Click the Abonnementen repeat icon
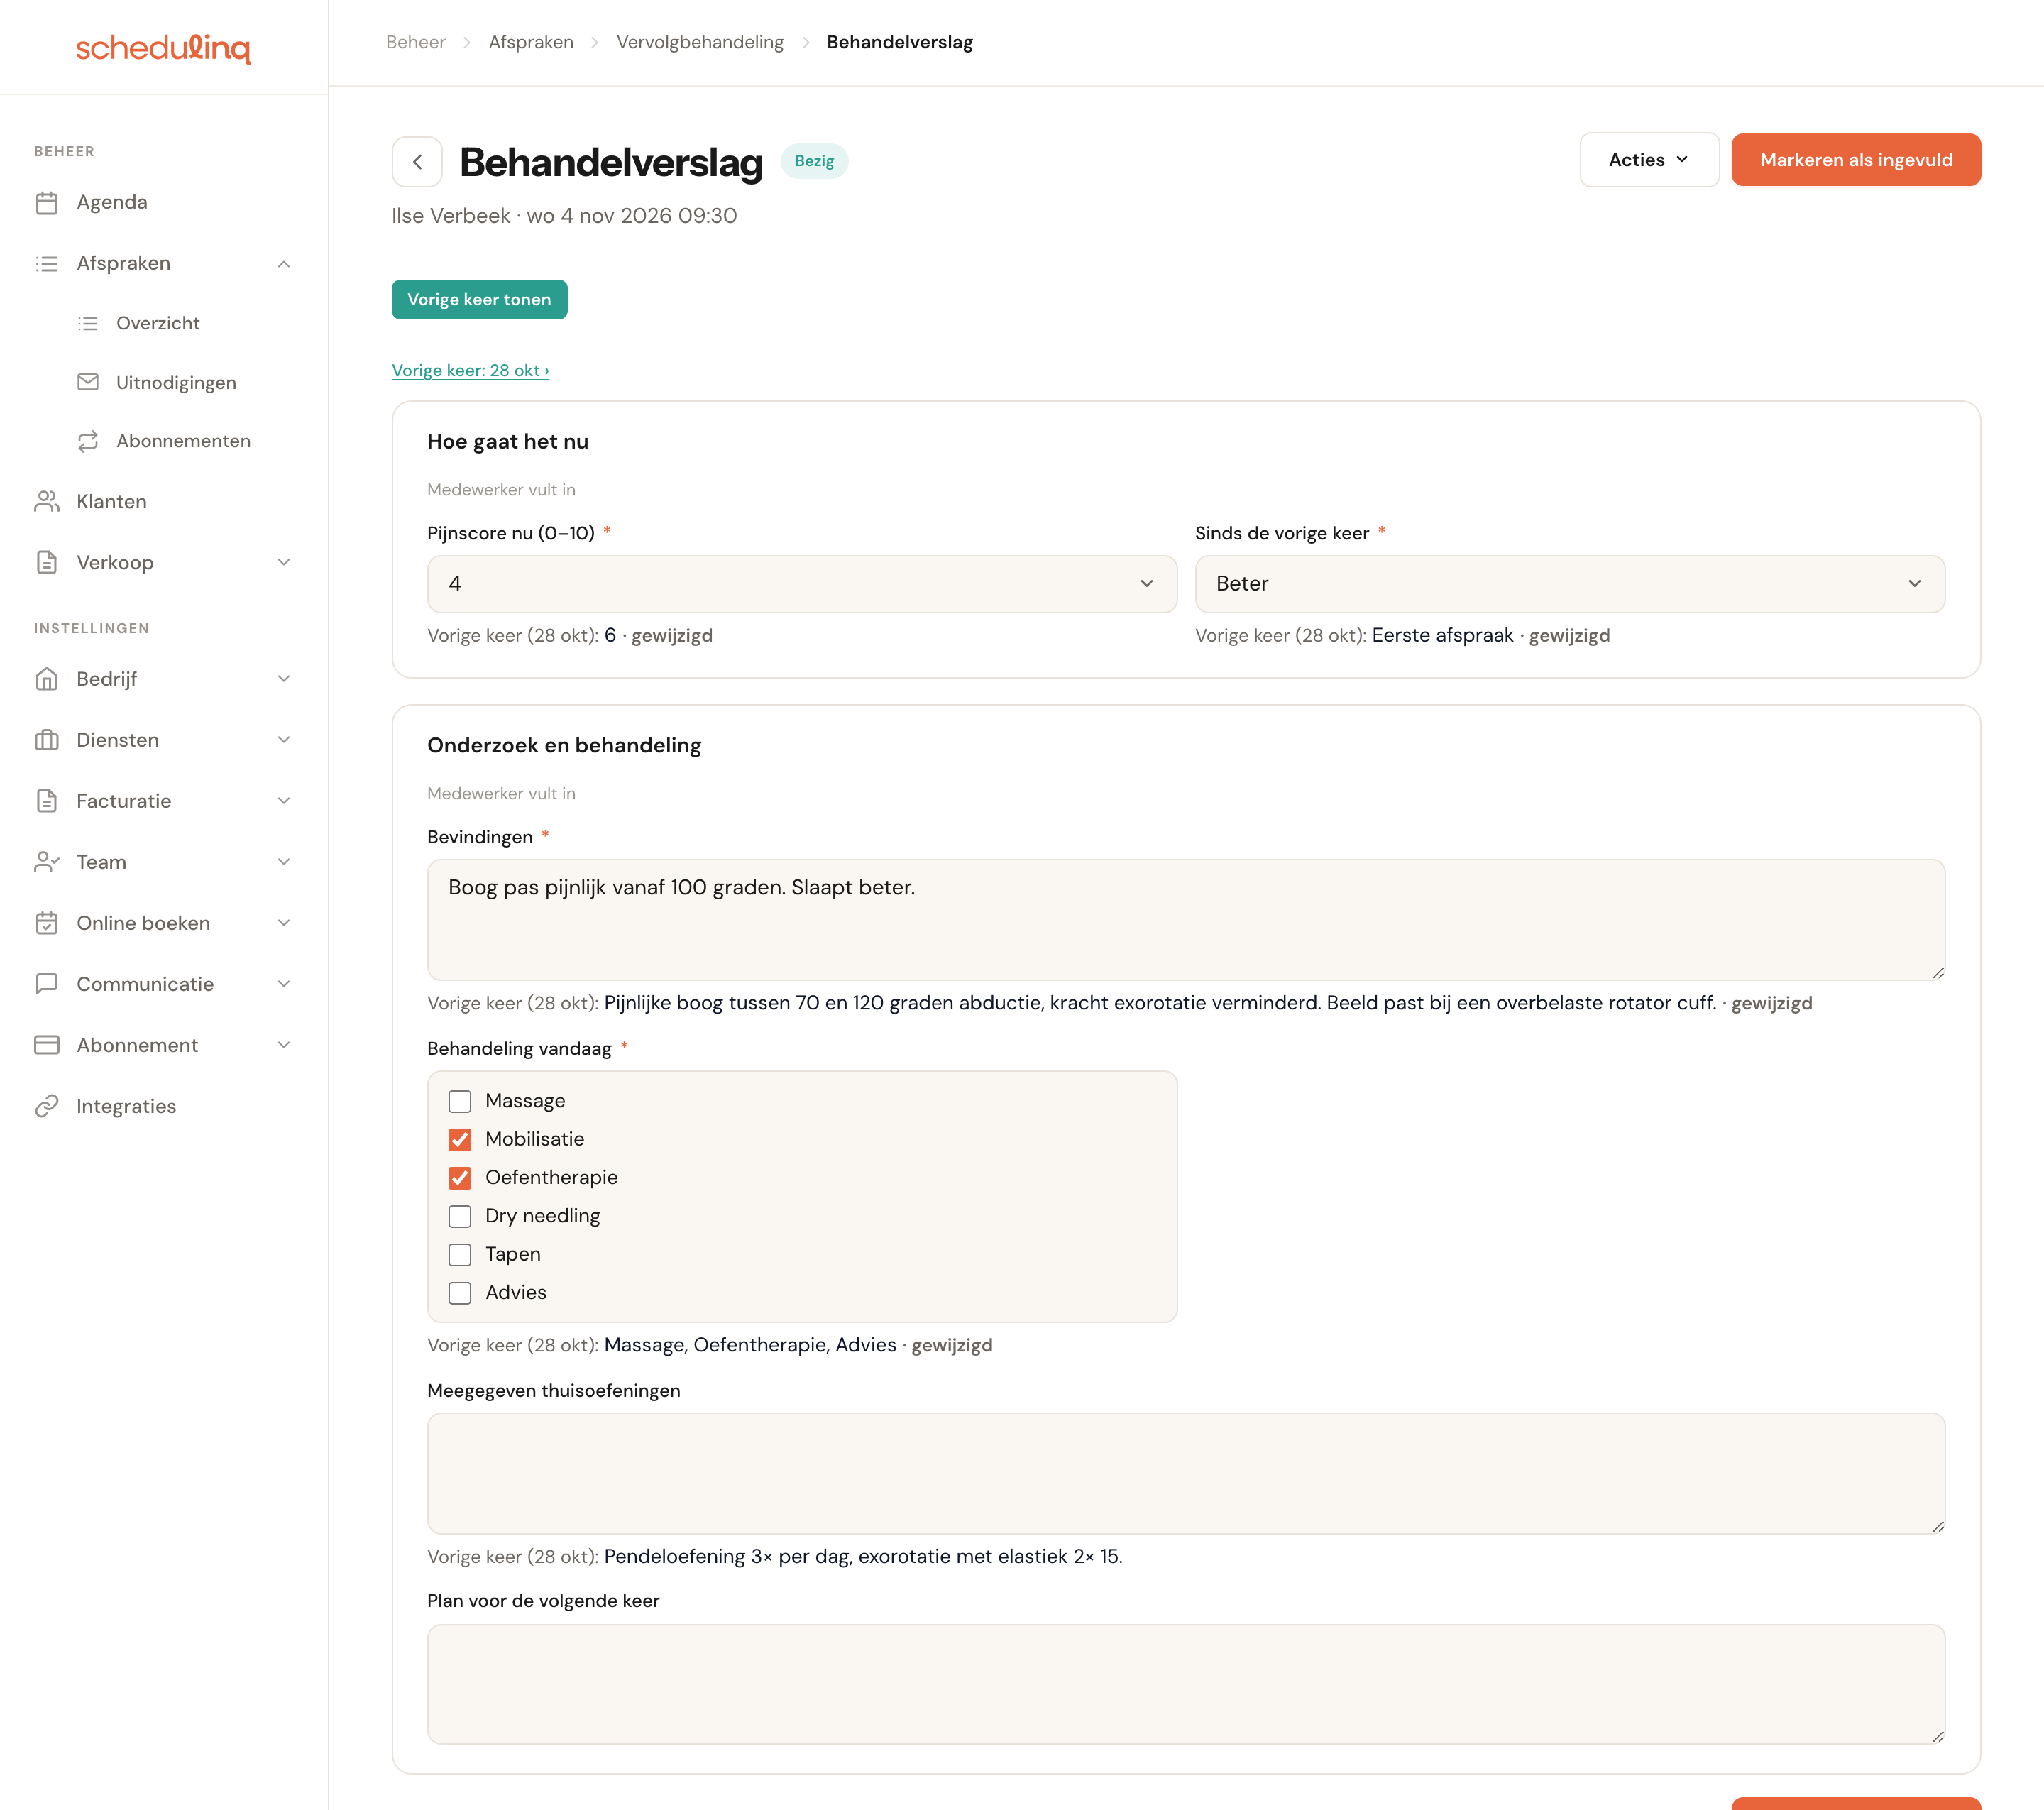 click(88, 441)
